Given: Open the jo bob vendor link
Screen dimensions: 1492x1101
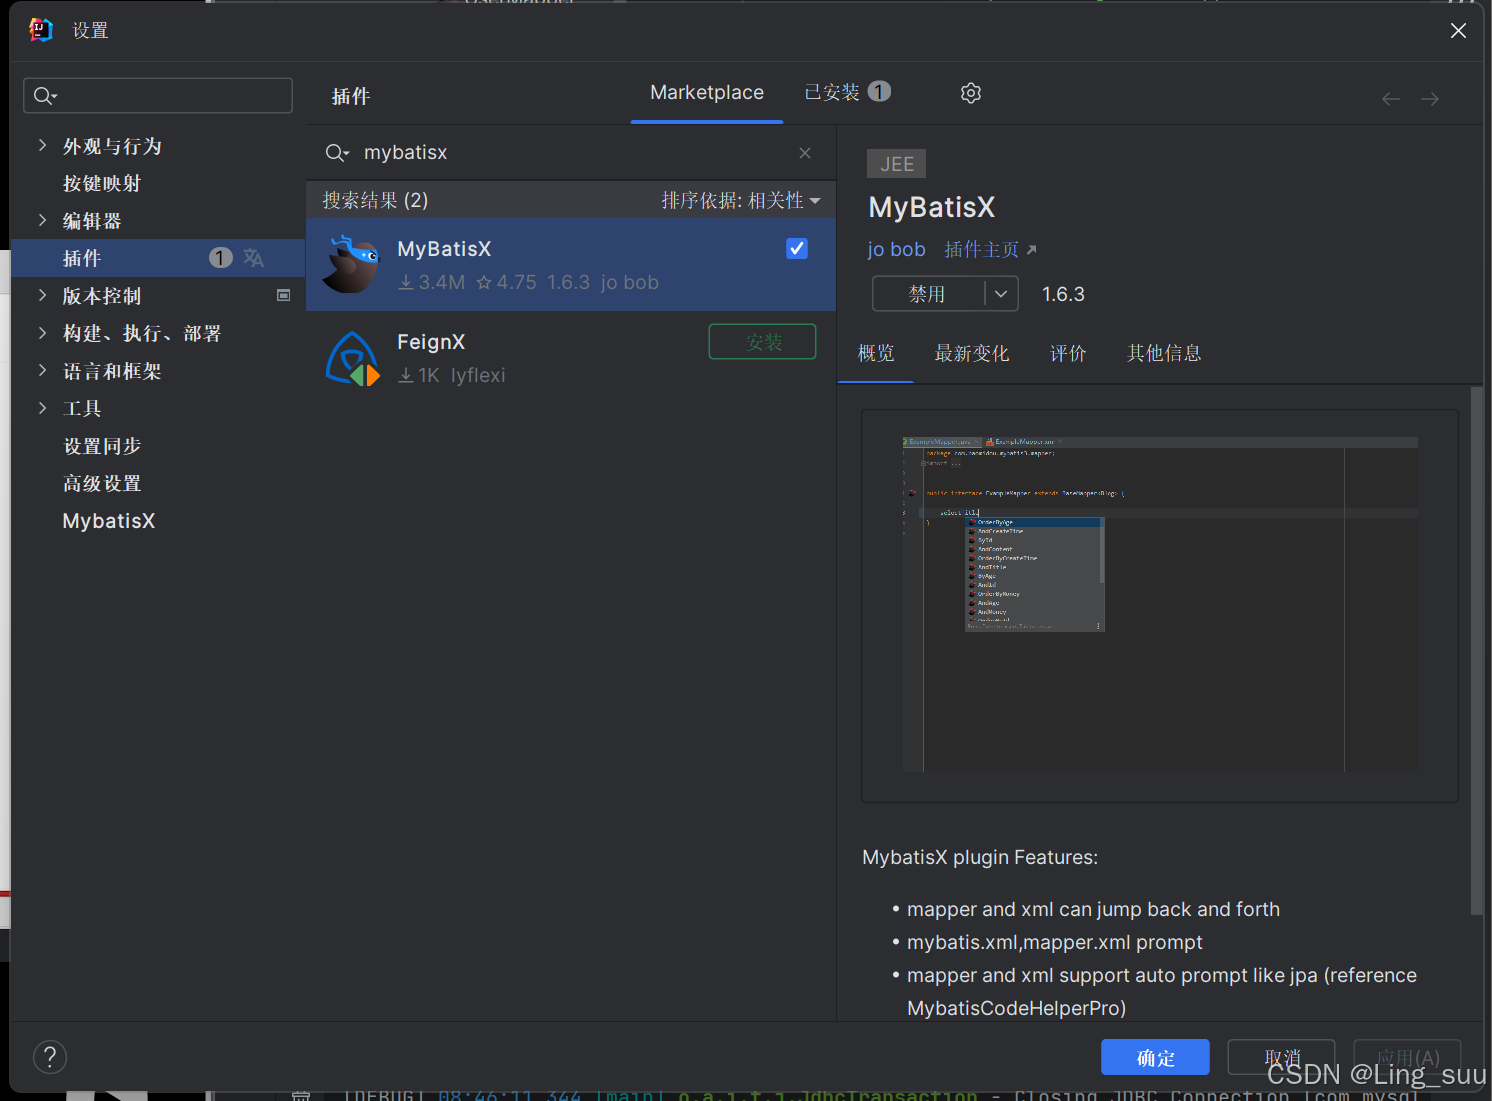Looking at the screenshot, I should (x=896, y=249).
